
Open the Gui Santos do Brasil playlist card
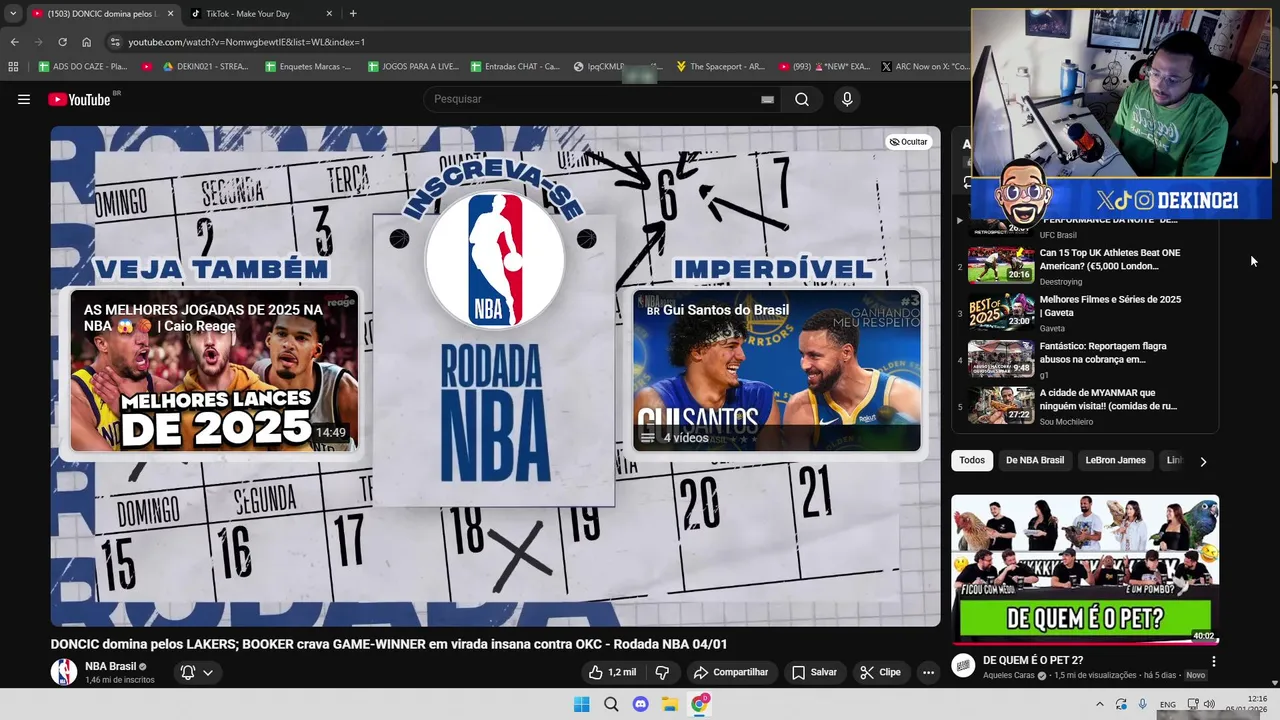[x=777, y=371]
